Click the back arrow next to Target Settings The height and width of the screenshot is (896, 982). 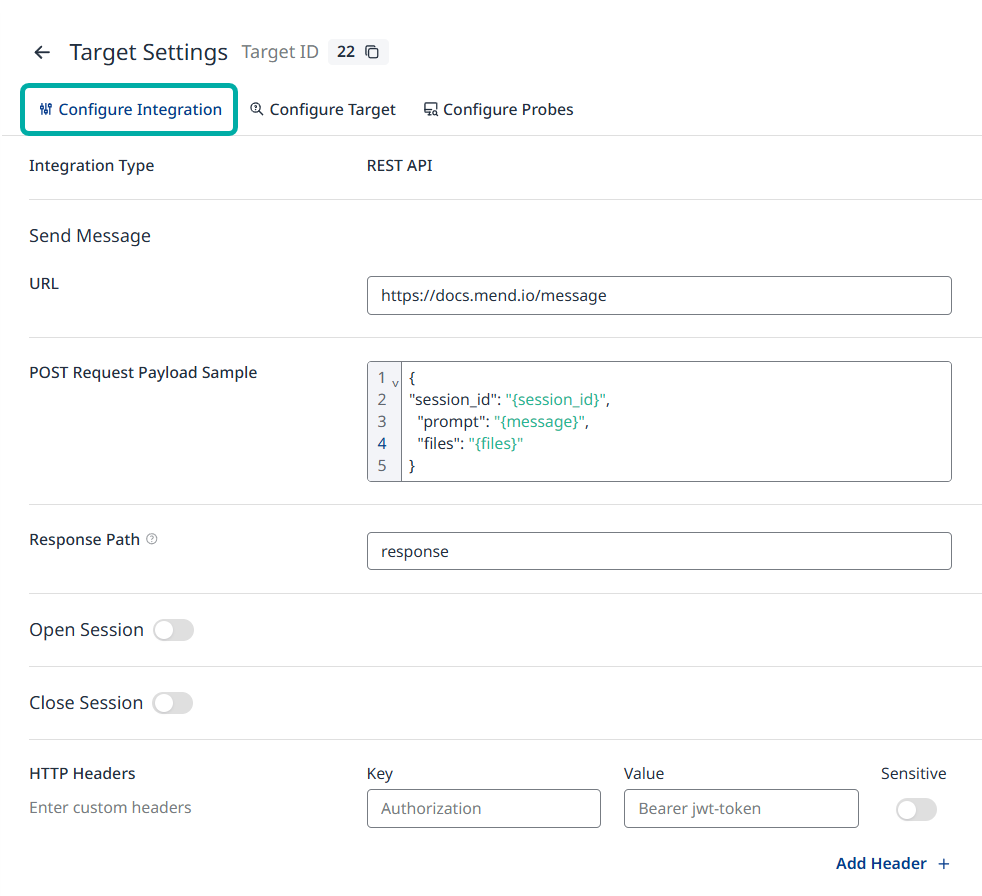[x=42, y=53]
